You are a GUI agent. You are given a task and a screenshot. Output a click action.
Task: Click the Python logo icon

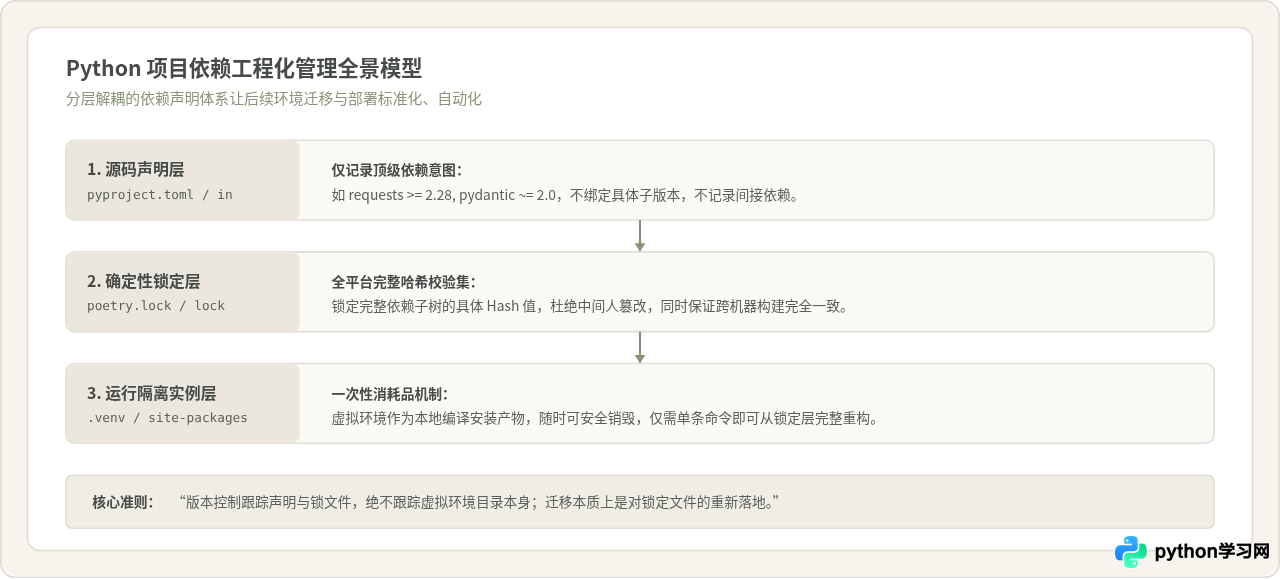click(1131, 552)
